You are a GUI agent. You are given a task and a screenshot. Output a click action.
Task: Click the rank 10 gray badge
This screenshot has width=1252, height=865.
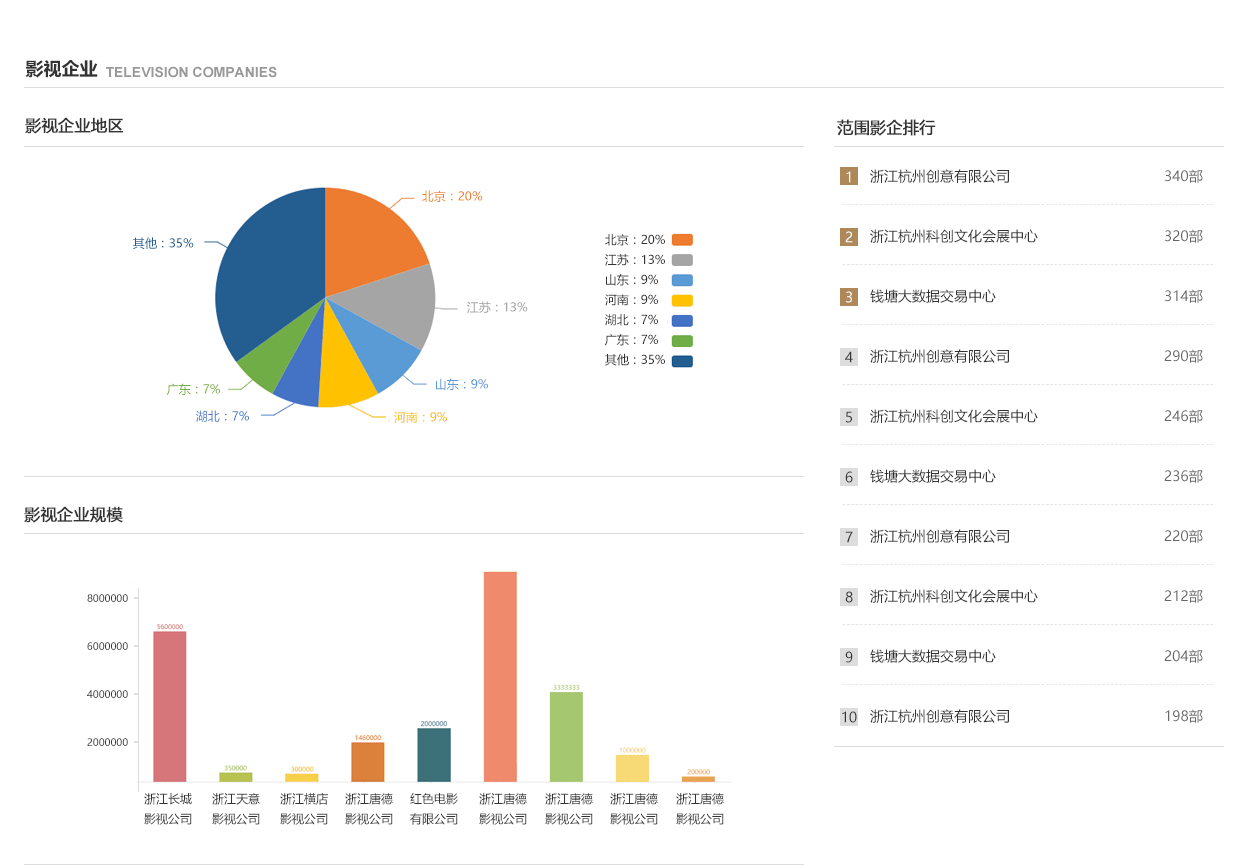coord(849,717)
